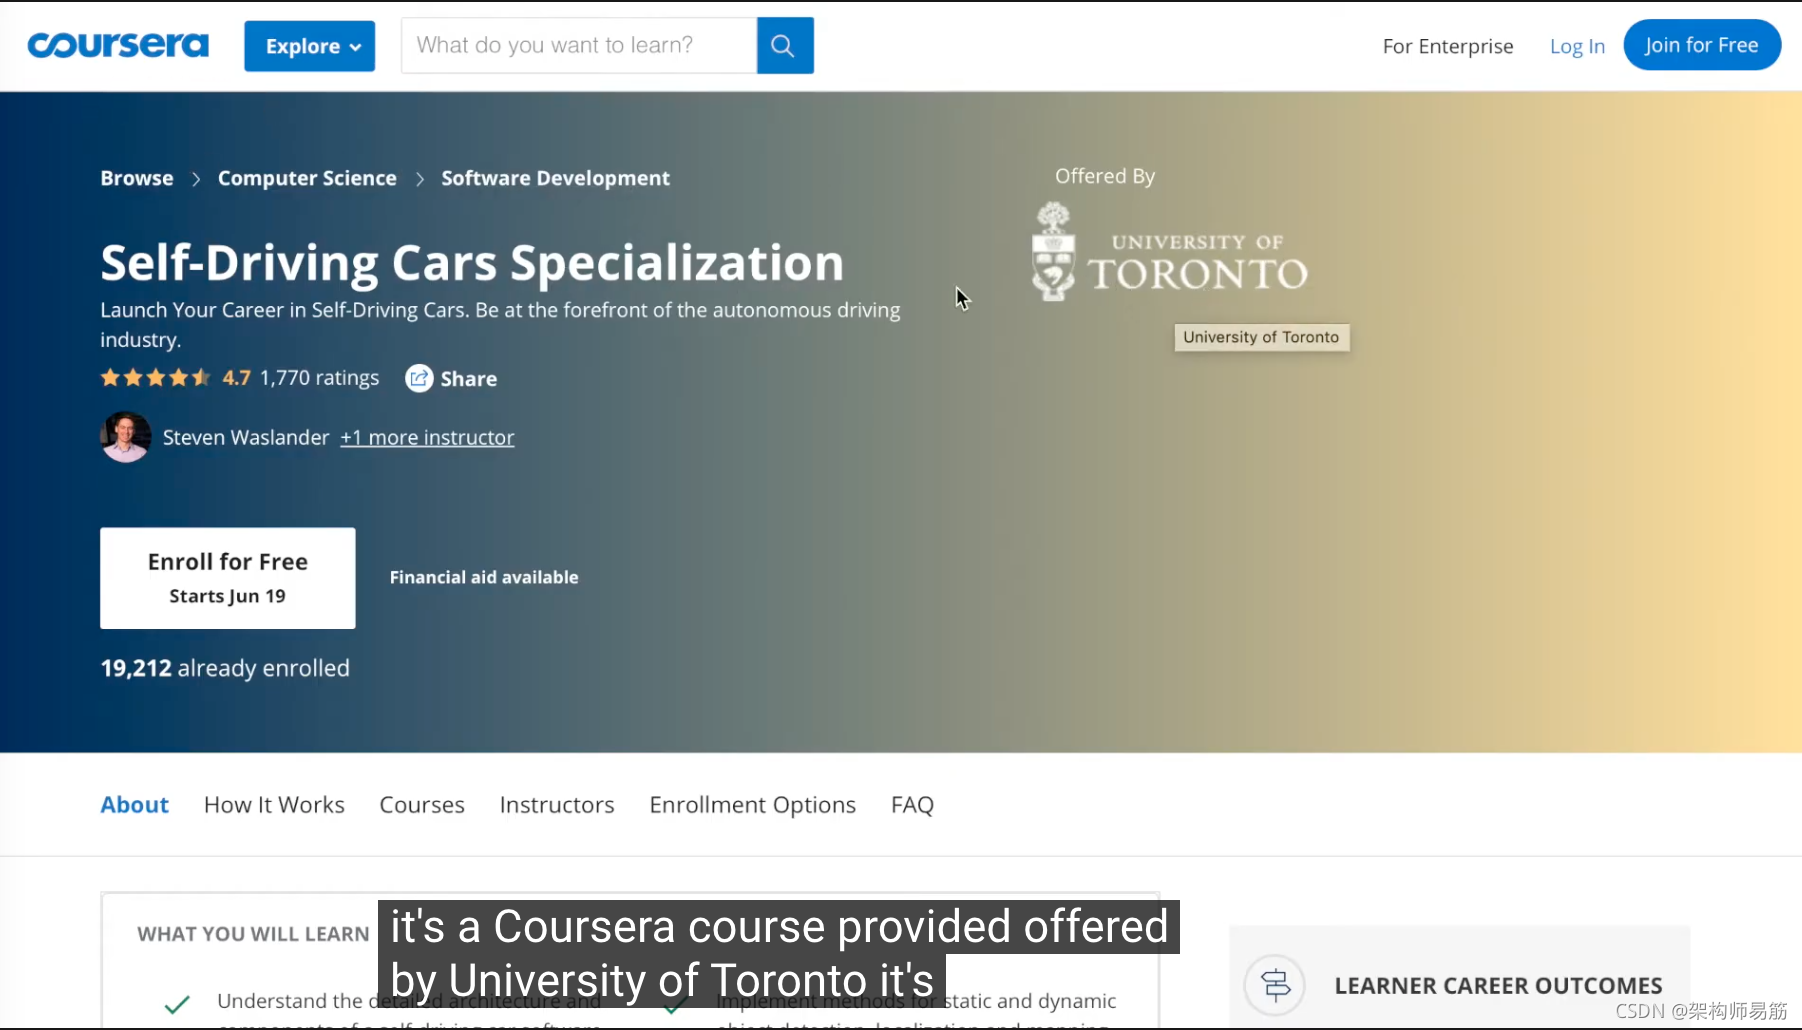The width and height of the screenshot is (1802, 1030).
Task: Click the five-star rating icons
Action: tap(155, 378)
